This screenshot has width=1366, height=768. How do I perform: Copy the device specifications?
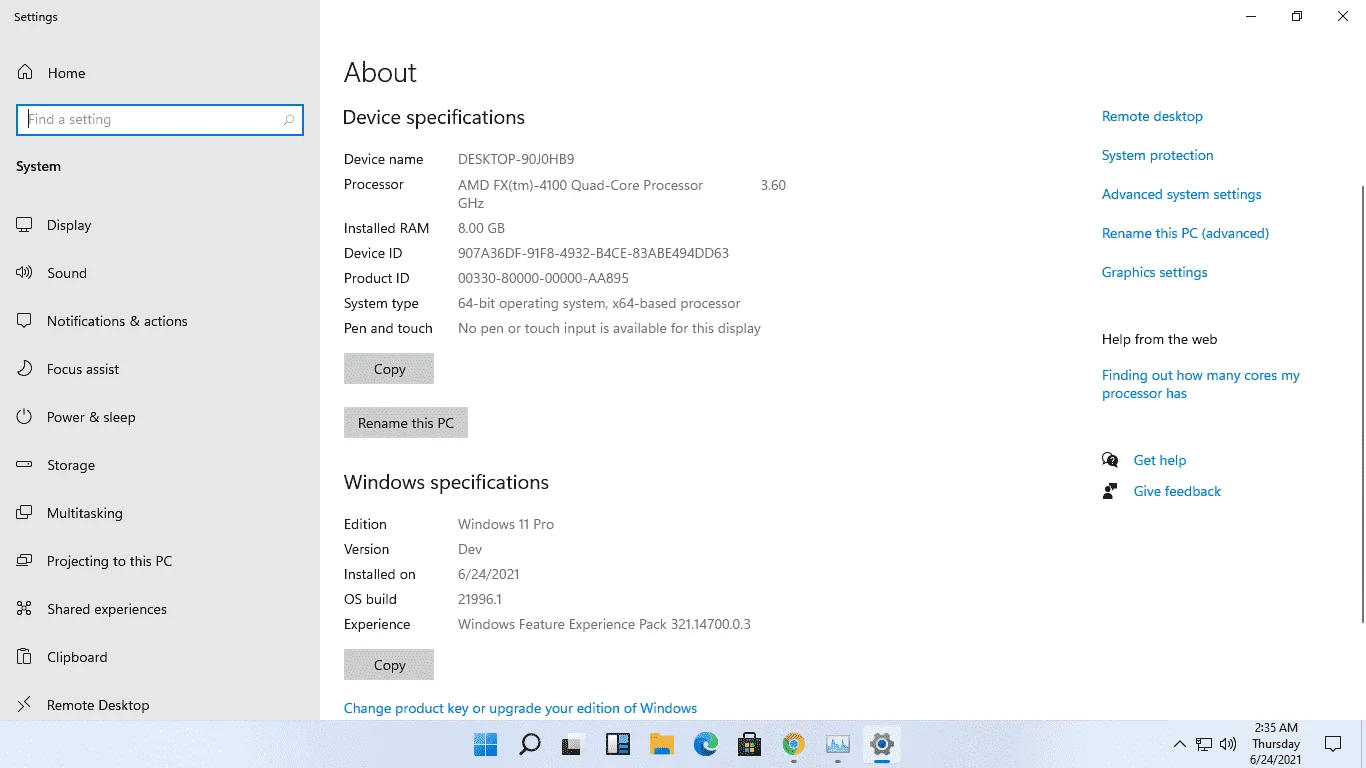[389, 369]
